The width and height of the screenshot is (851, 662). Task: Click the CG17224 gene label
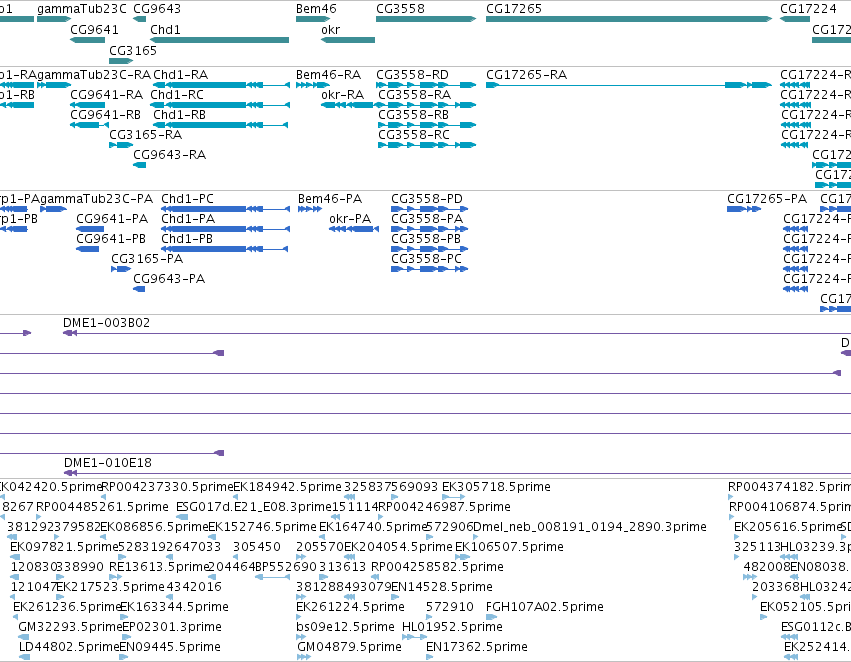point(808,9)
